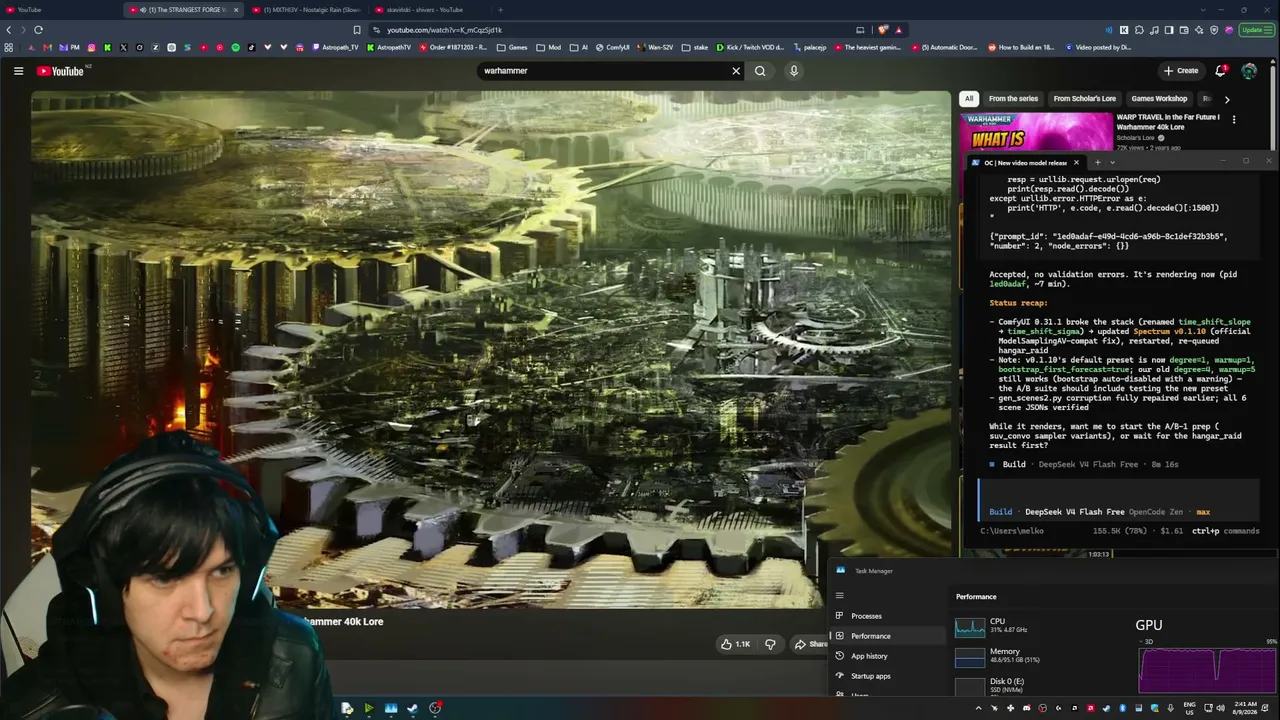Image resolution: width=1280 pixels, height=720 pixels.
Task: Switch to the MXTHI3V Nostalgic Rain tab
Action: (305, 10)
